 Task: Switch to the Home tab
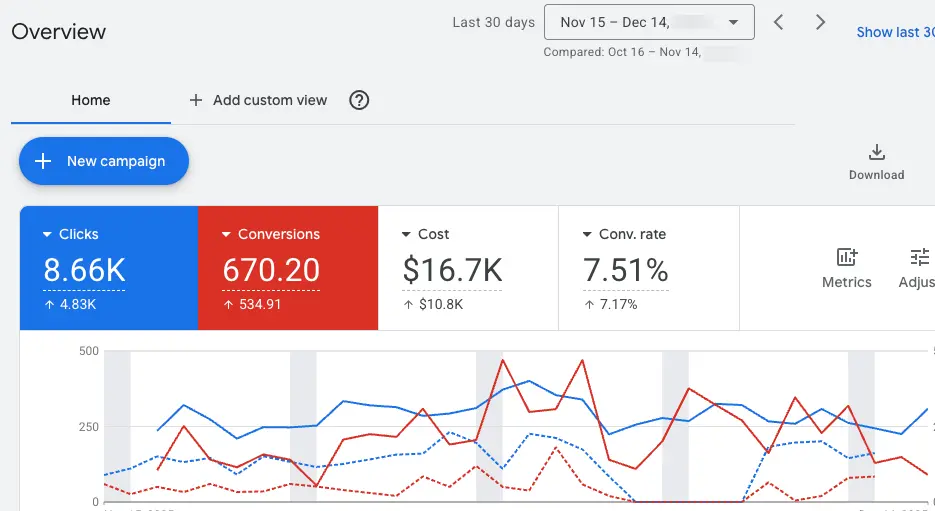point(91,100)
